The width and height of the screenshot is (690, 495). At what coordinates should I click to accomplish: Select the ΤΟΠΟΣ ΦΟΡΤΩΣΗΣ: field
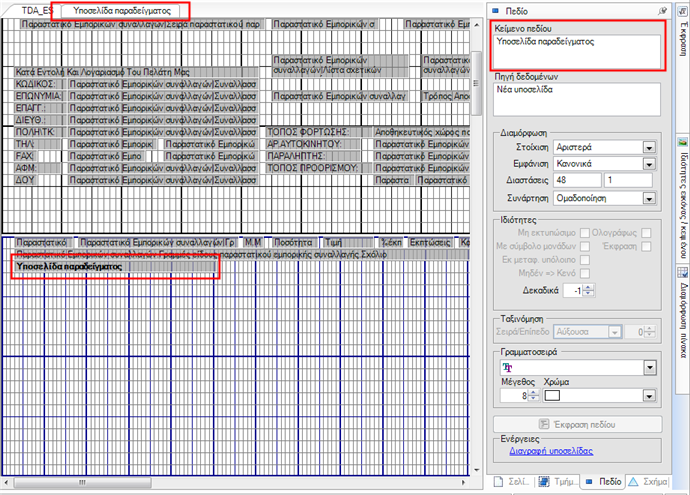click(319, 132)
